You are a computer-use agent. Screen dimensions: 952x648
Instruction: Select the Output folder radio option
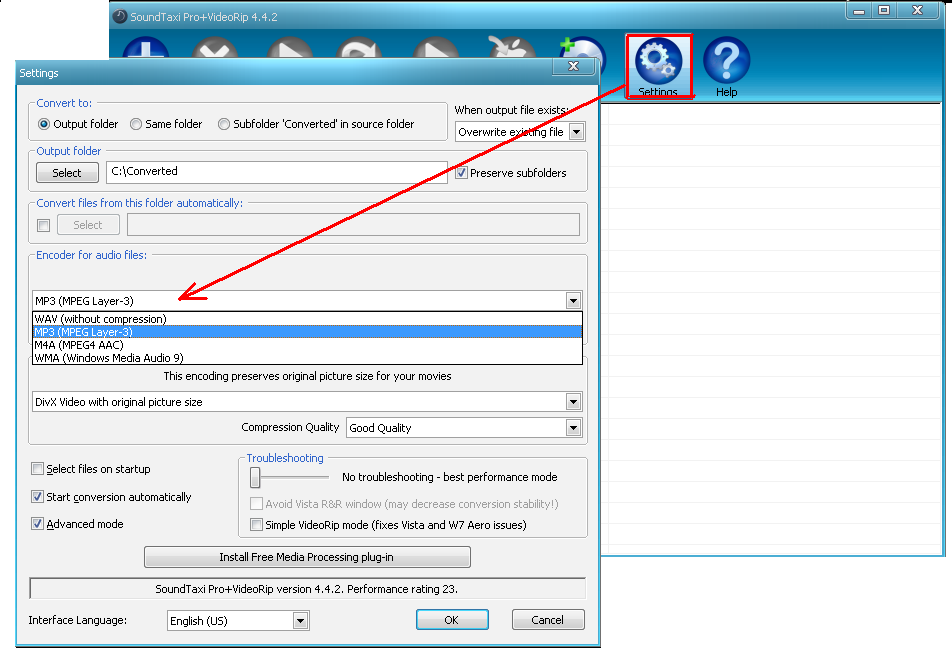[78, 124]
